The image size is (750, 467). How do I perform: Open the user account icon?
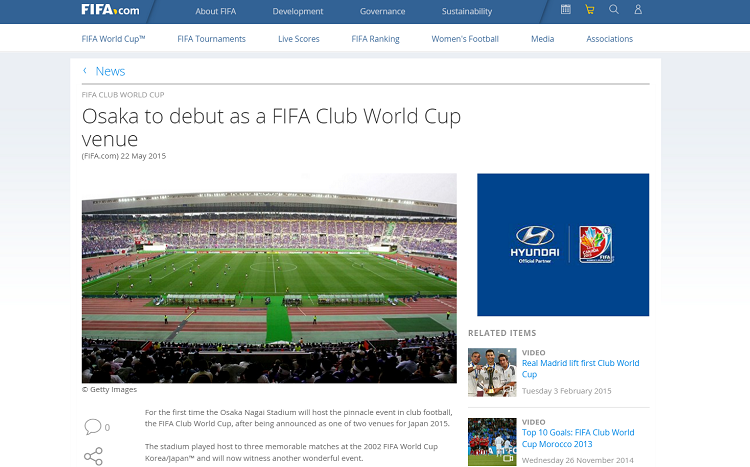coord(638,9)
